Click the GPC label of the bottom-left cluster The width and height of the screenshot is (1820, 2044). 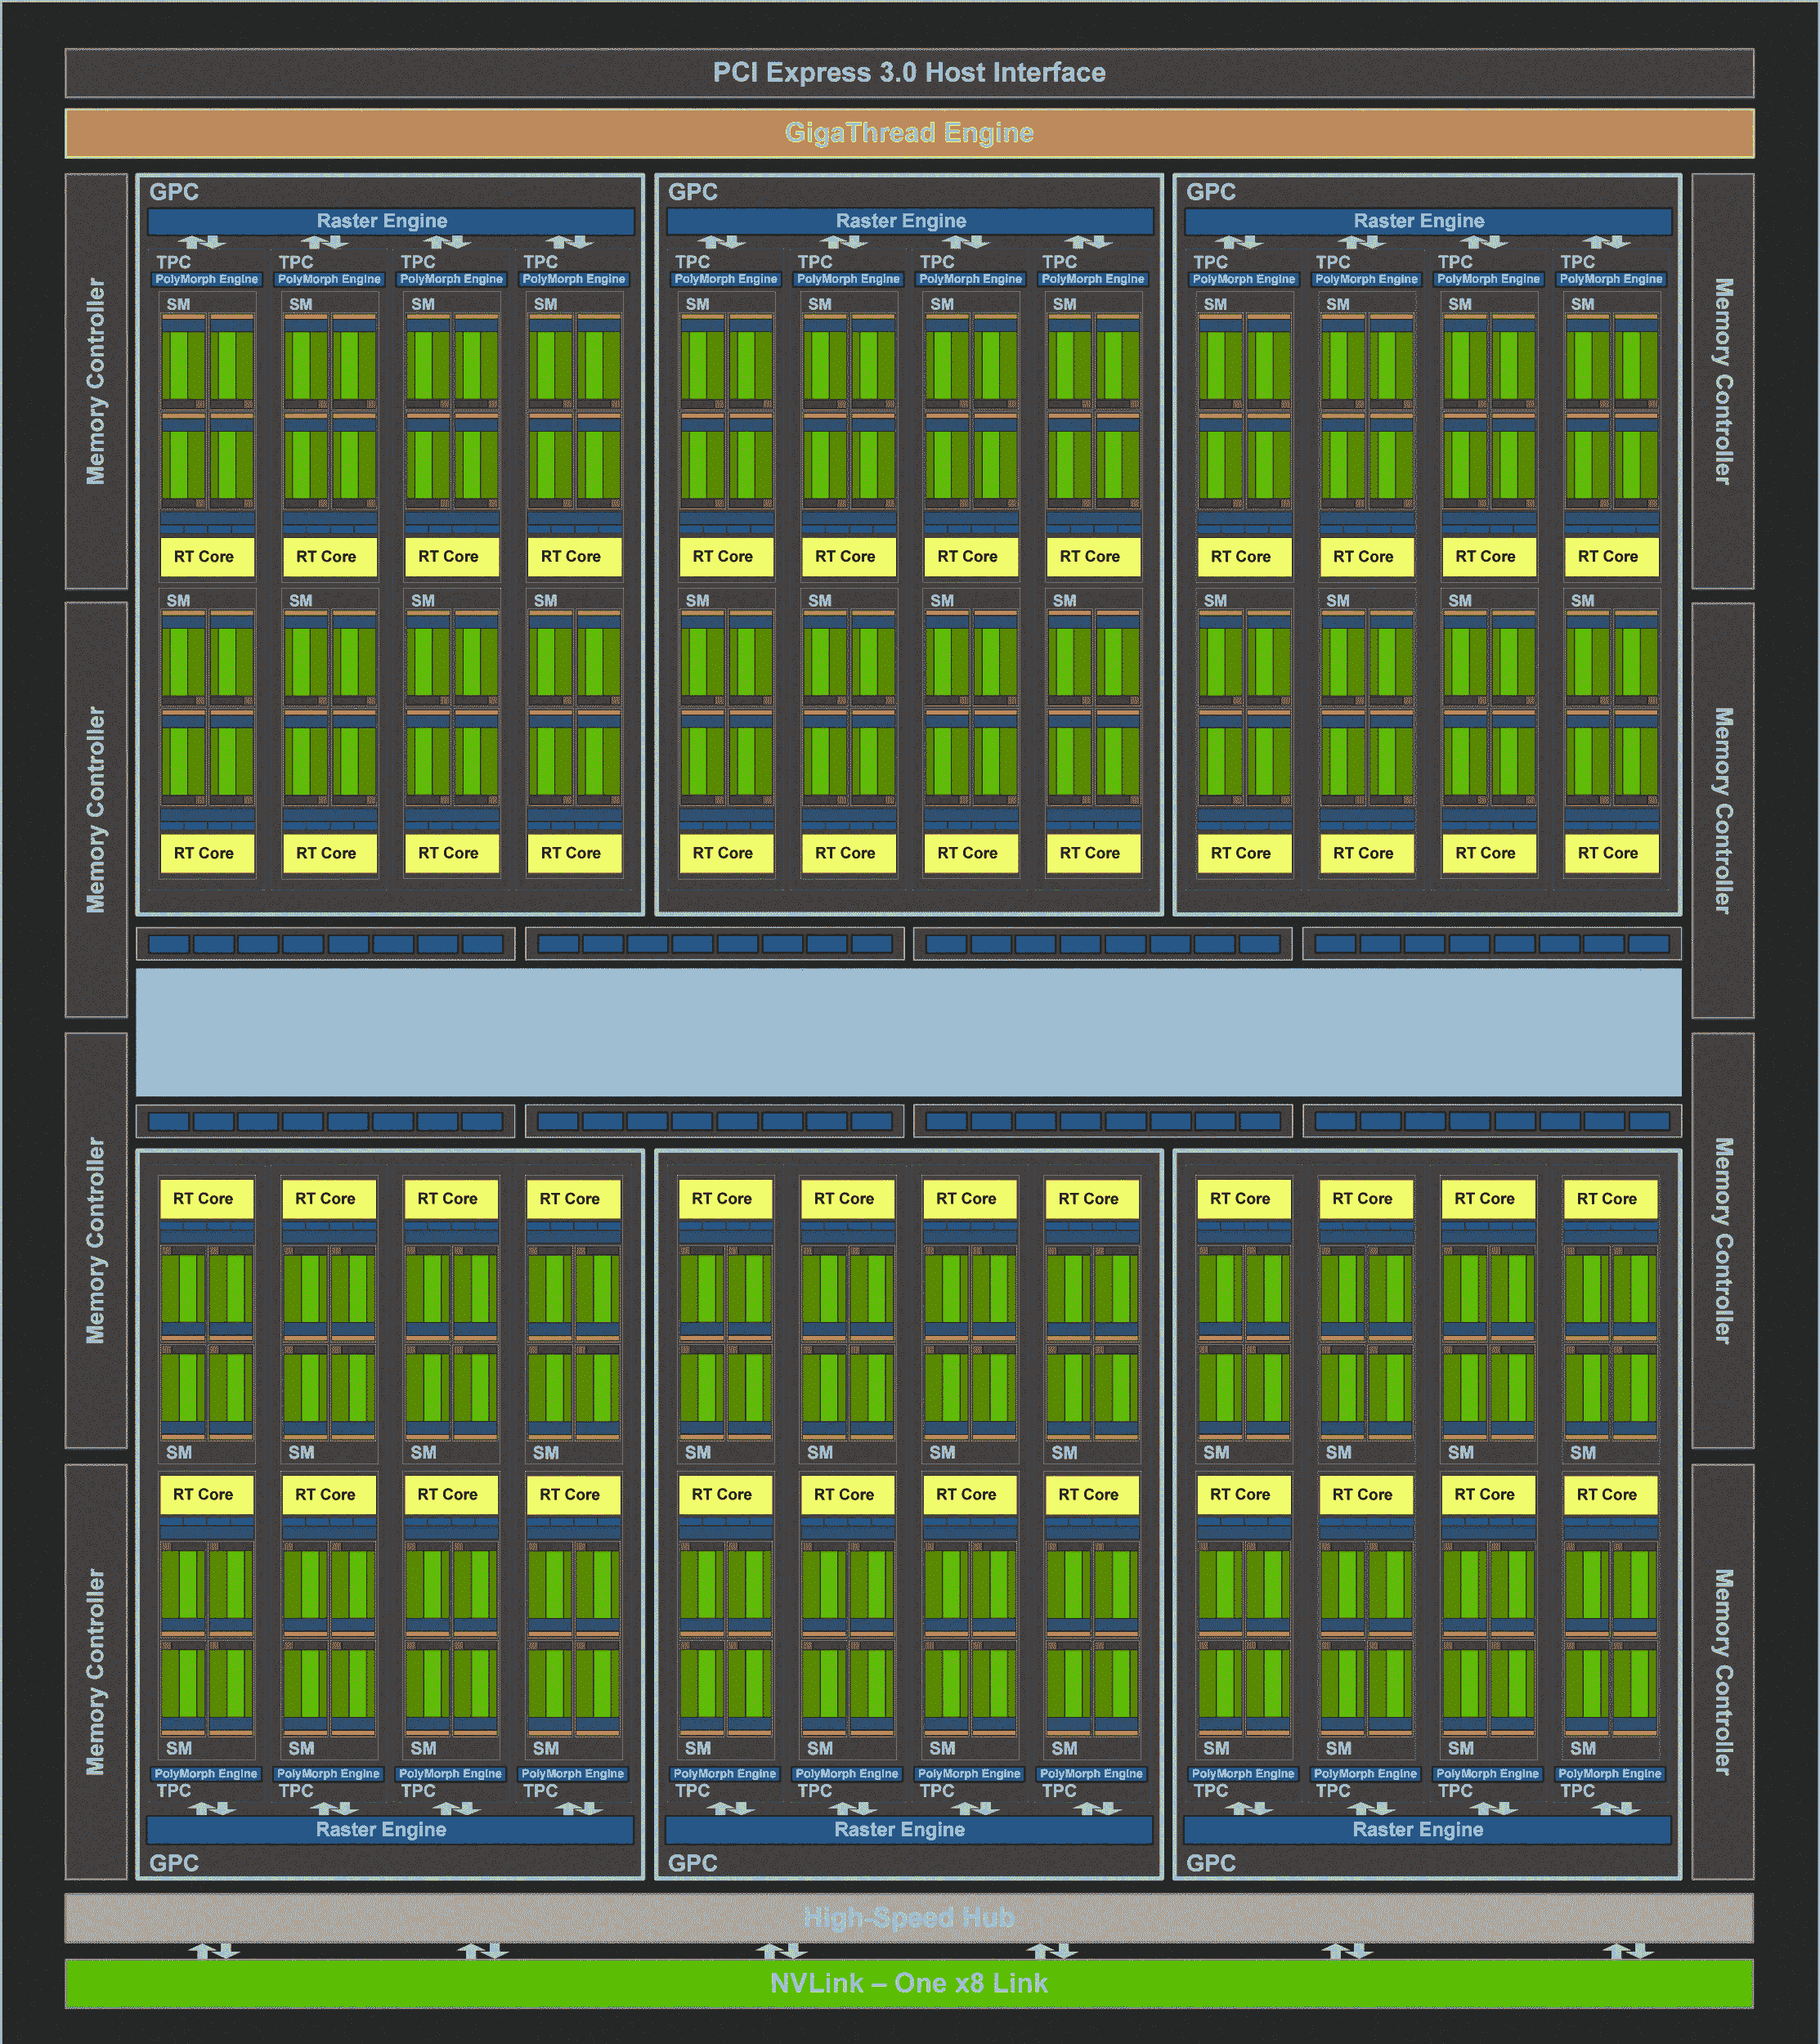coord(174,1863)
